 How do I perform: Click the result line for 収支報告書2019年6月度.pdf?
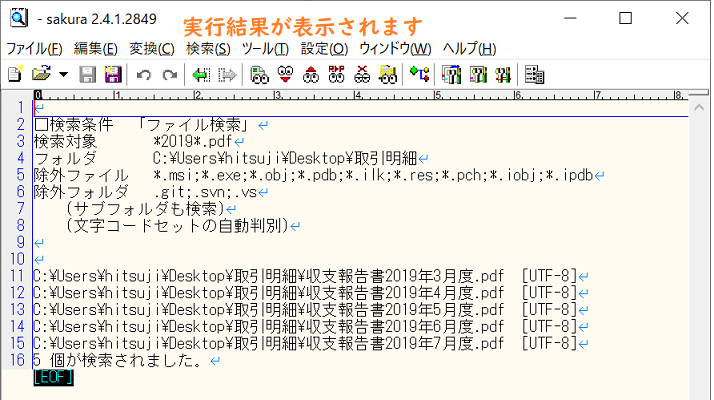(x=311, y=326)
